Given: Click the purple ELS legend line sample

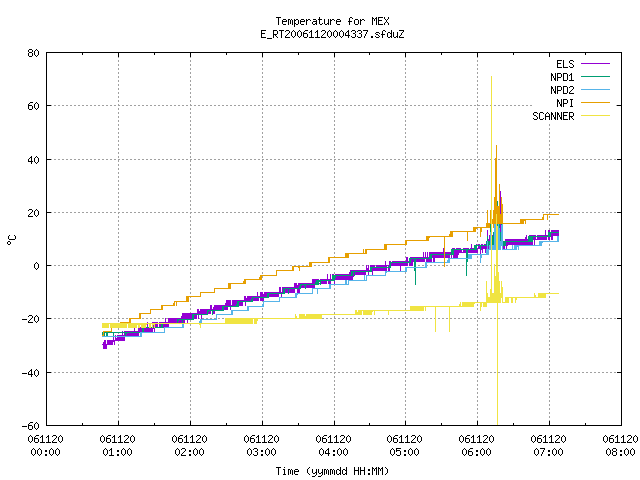Looking at the screenshot, I should pyautogui.click(x=595, y=64).
